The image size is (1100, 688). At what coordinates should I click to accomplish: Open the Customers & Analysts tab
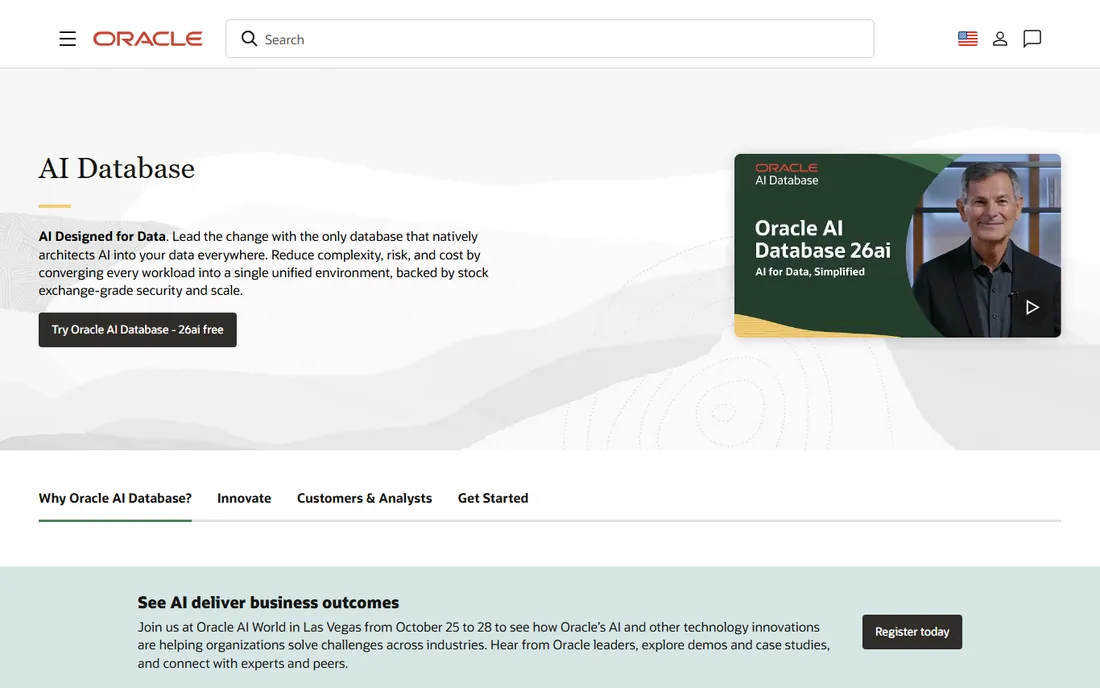[x=364, y=498]
